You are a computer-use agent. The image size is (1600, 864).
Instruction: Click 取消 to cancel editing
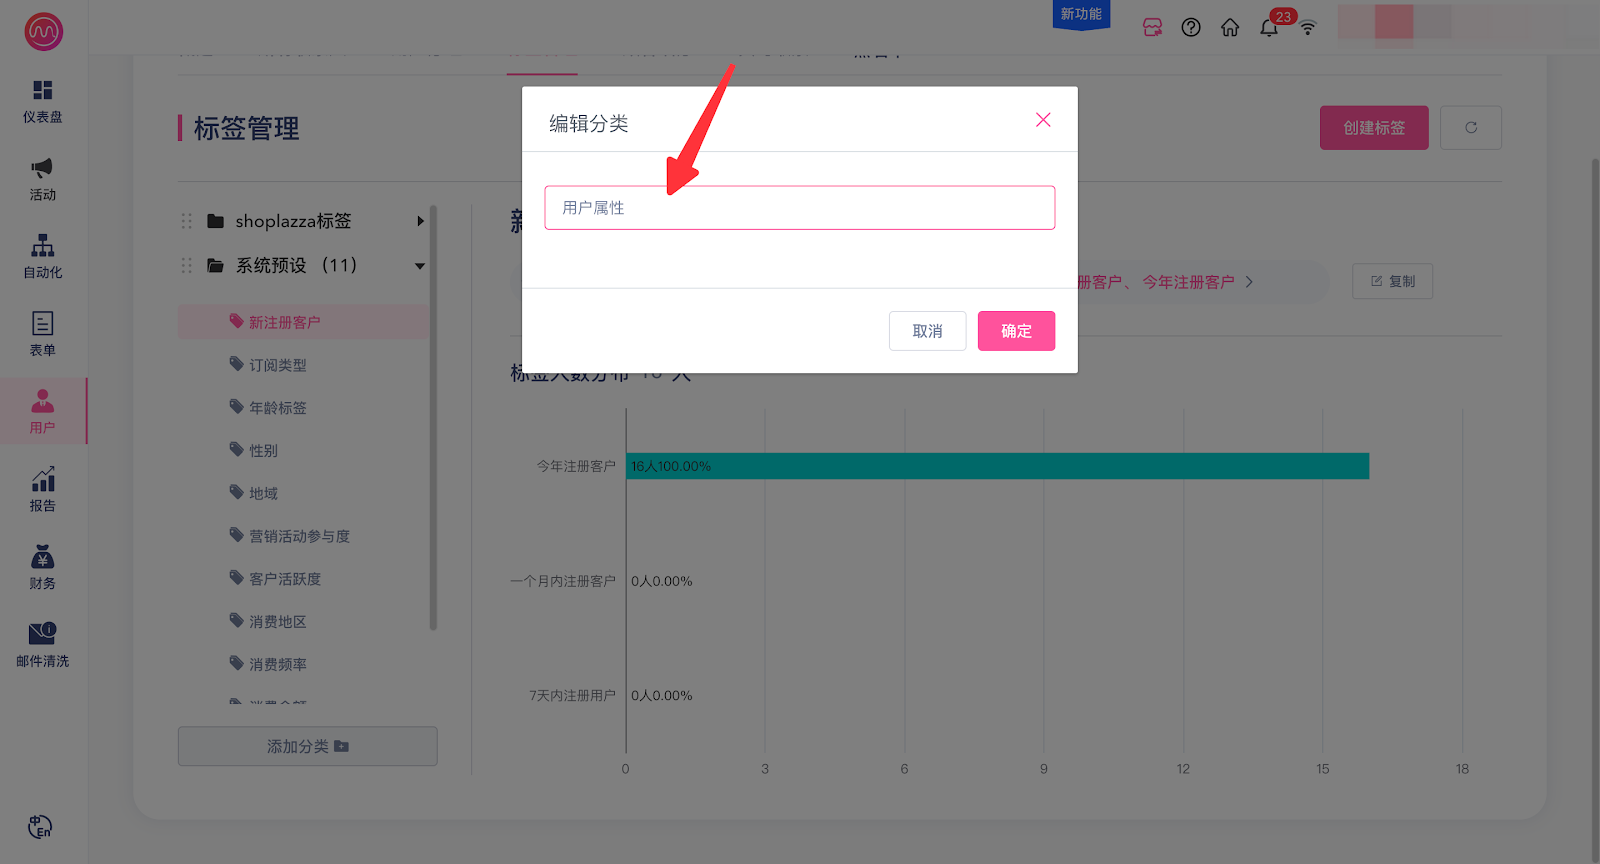coord(927,331)
